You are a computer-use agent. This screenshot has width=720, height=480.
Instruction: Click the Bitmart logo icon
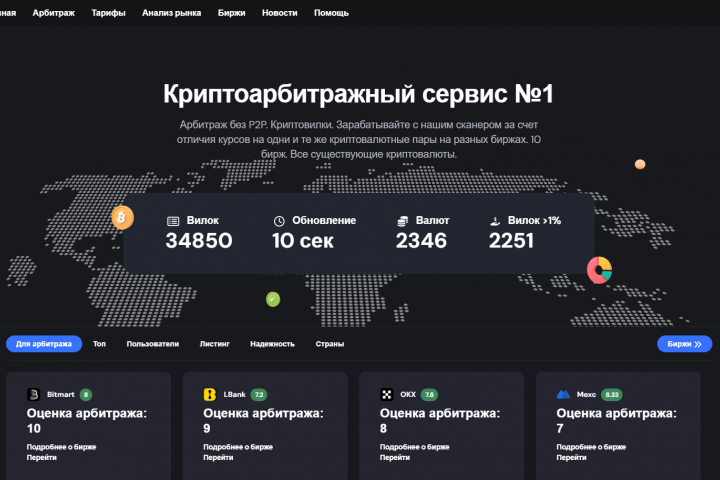click(x=34, y=395)
